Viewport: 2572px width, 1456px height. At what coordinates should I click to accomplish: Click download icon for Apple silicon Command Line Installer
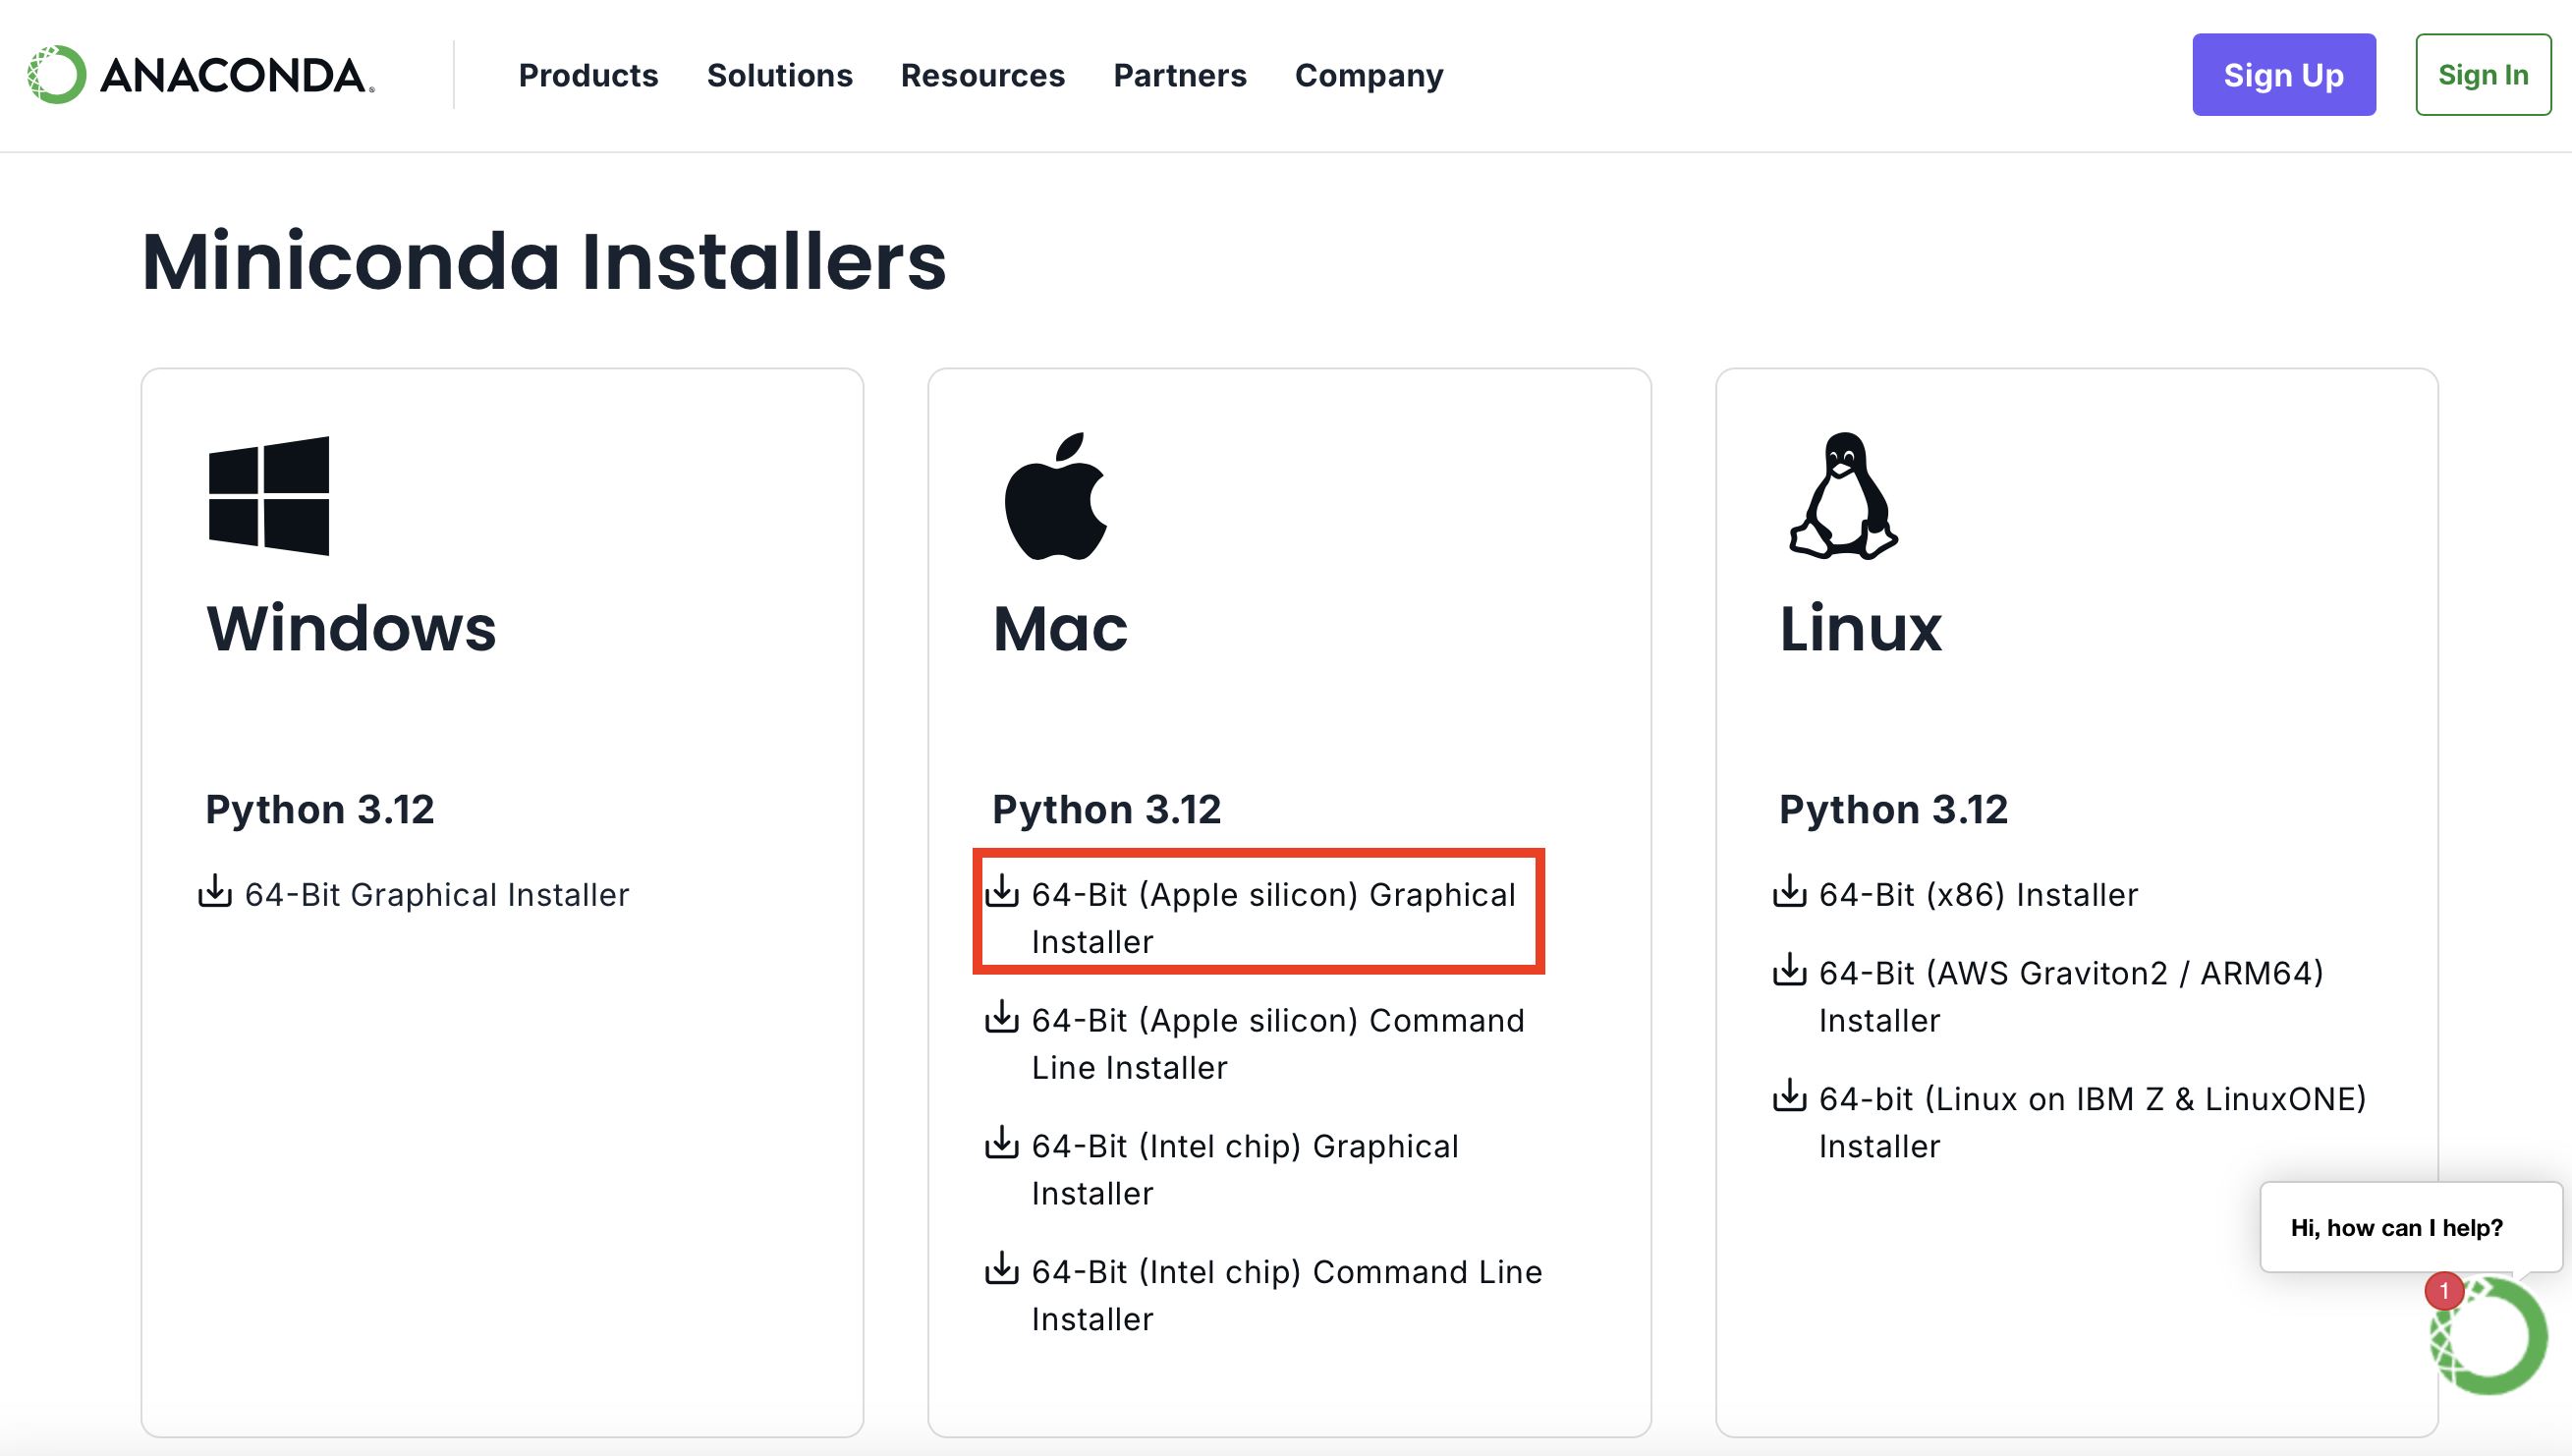point(1002,1017)
